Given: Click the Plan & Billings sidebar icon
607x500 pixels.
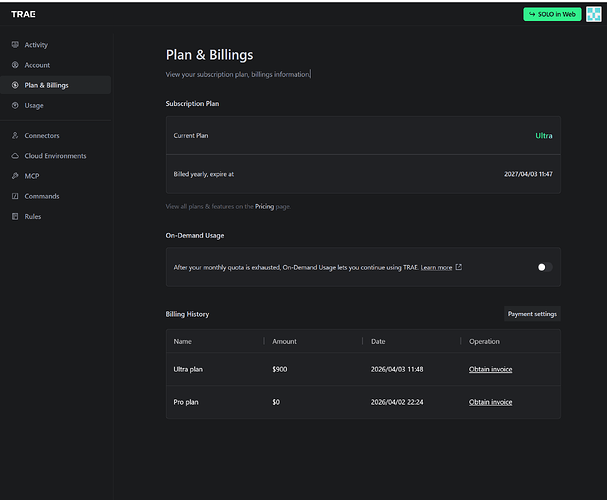Looking at the screenshot, I should (15, 85).
